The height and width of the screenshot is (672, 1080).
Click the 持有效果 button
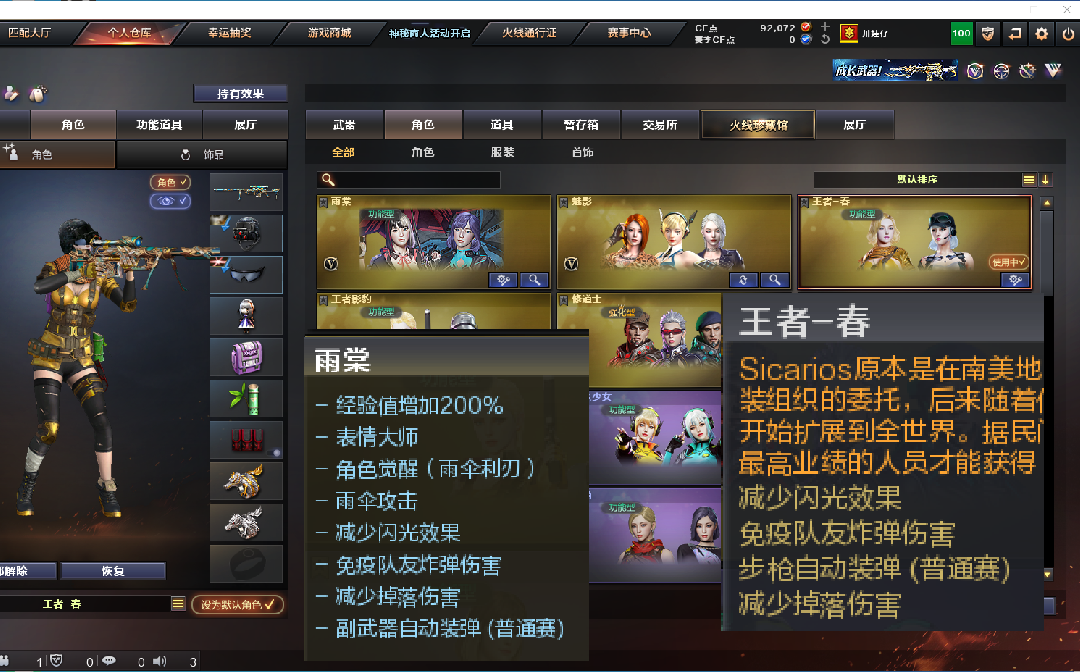241,94
